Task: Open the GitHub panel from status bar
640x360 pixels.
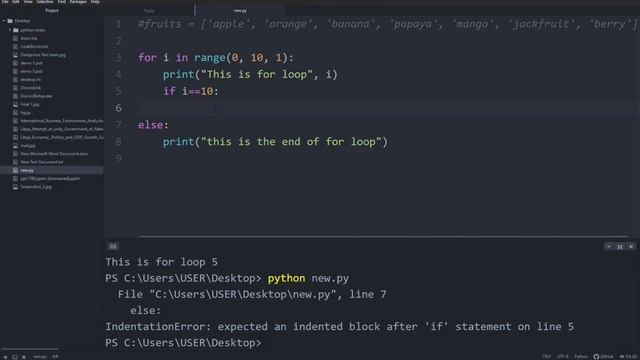Action: coord(603,357)
